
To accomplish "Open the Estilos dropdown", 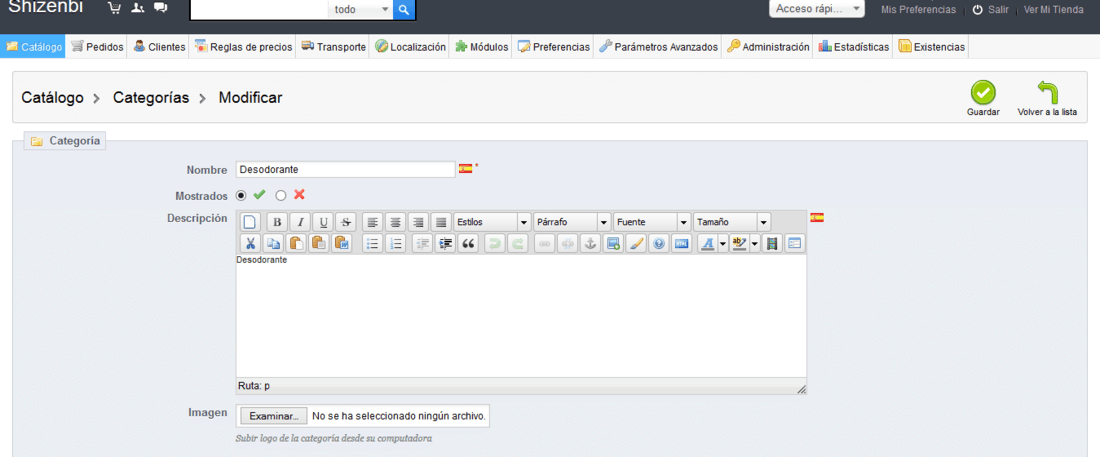I will coord(492,222).
